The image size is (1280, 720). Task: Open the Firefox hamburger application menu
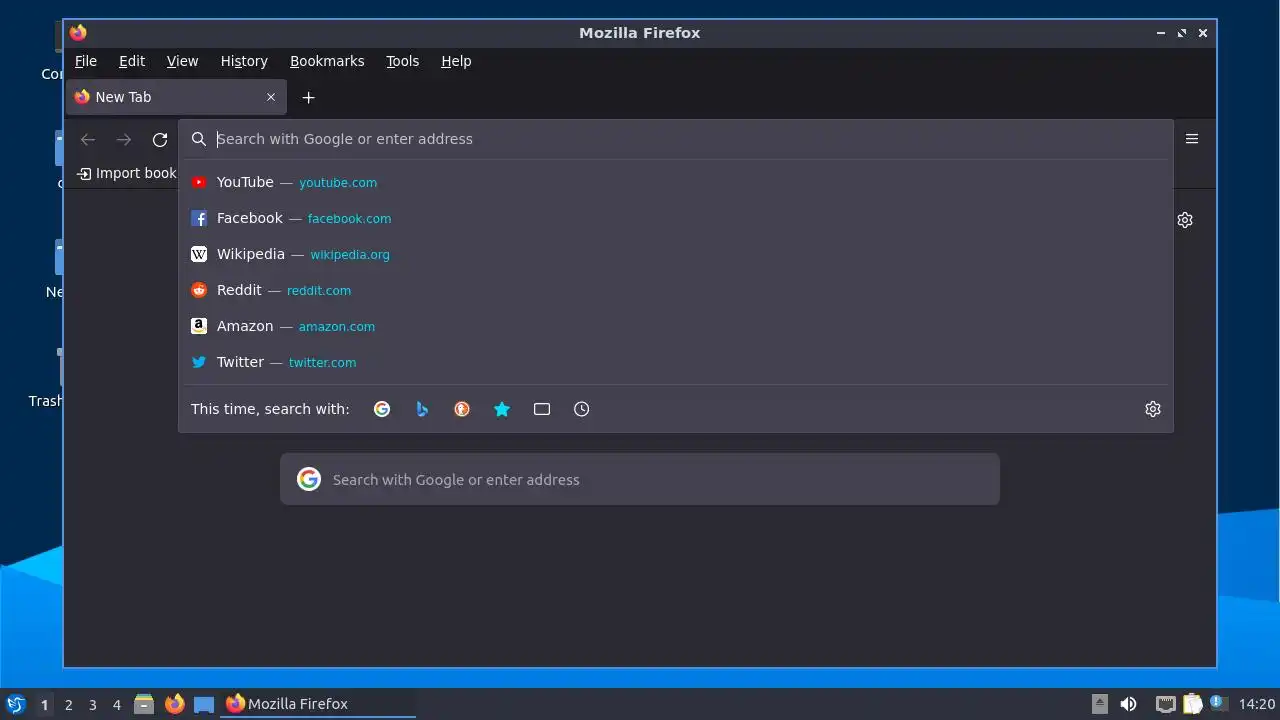click(x=1192, y=139)
